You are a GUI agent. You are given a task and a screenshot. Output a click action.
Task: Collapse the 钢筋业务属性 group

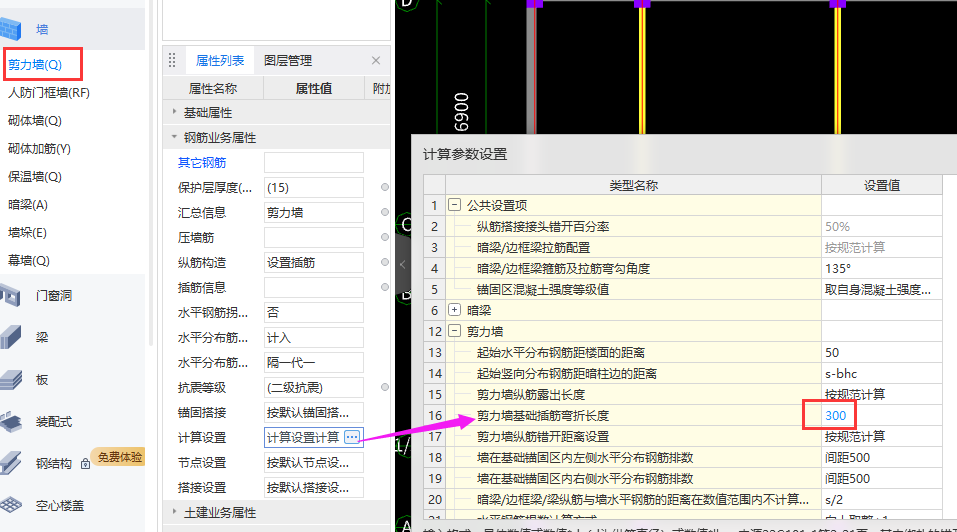click(175, 137)
